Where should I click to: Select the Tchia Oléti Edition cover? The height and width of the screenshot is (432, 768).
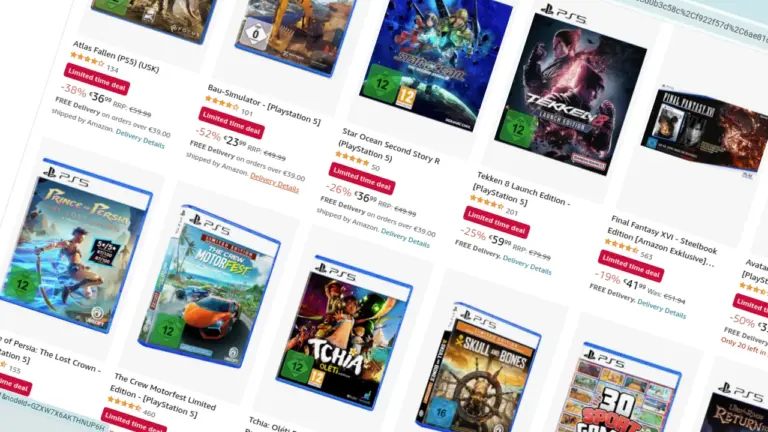click(x=344, y=333)
